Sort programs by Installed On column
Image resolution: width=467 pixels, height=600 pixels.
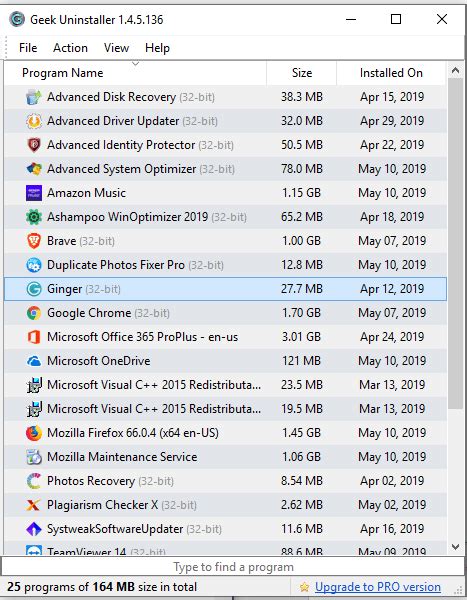point(391,73)
